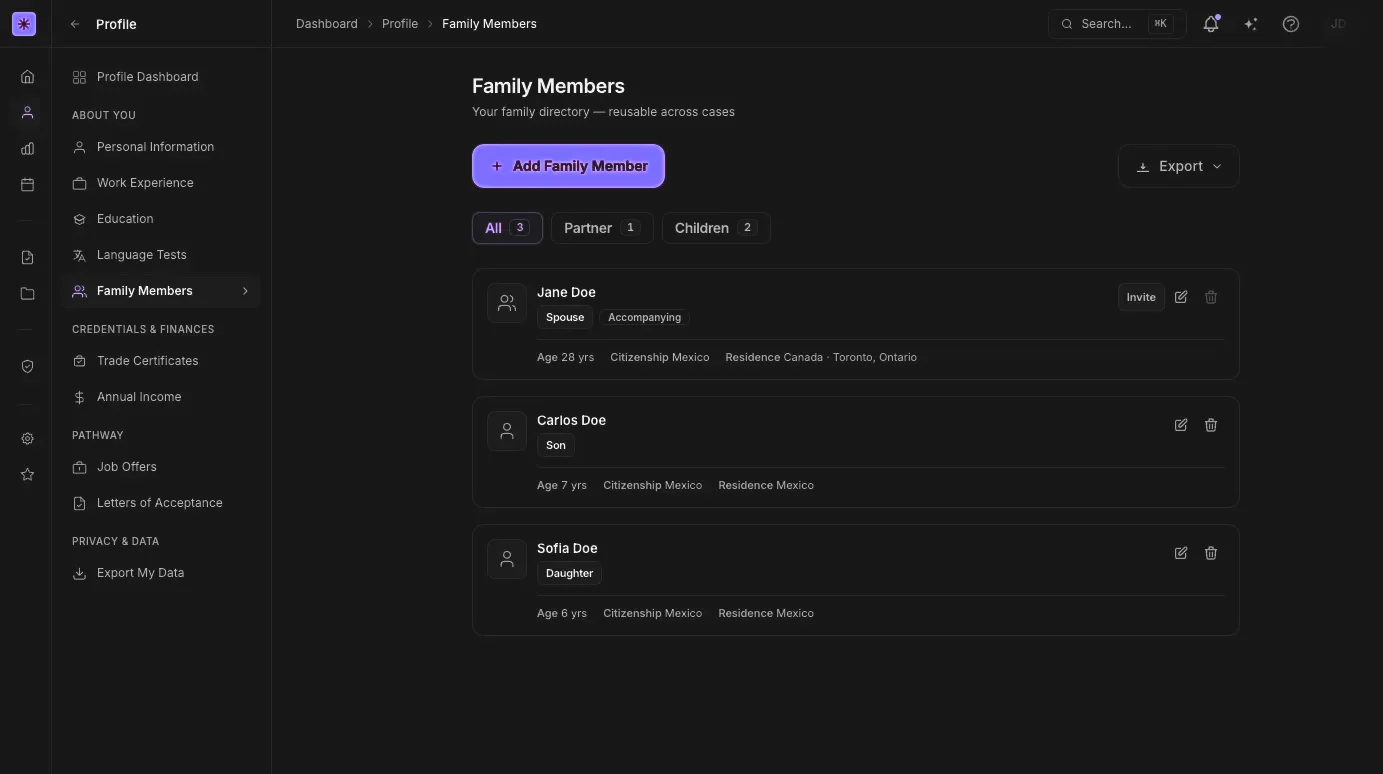Screen dimensions: 1383x774
Task: Edit Sofia Doe's entry
Action: (1181, 553)
